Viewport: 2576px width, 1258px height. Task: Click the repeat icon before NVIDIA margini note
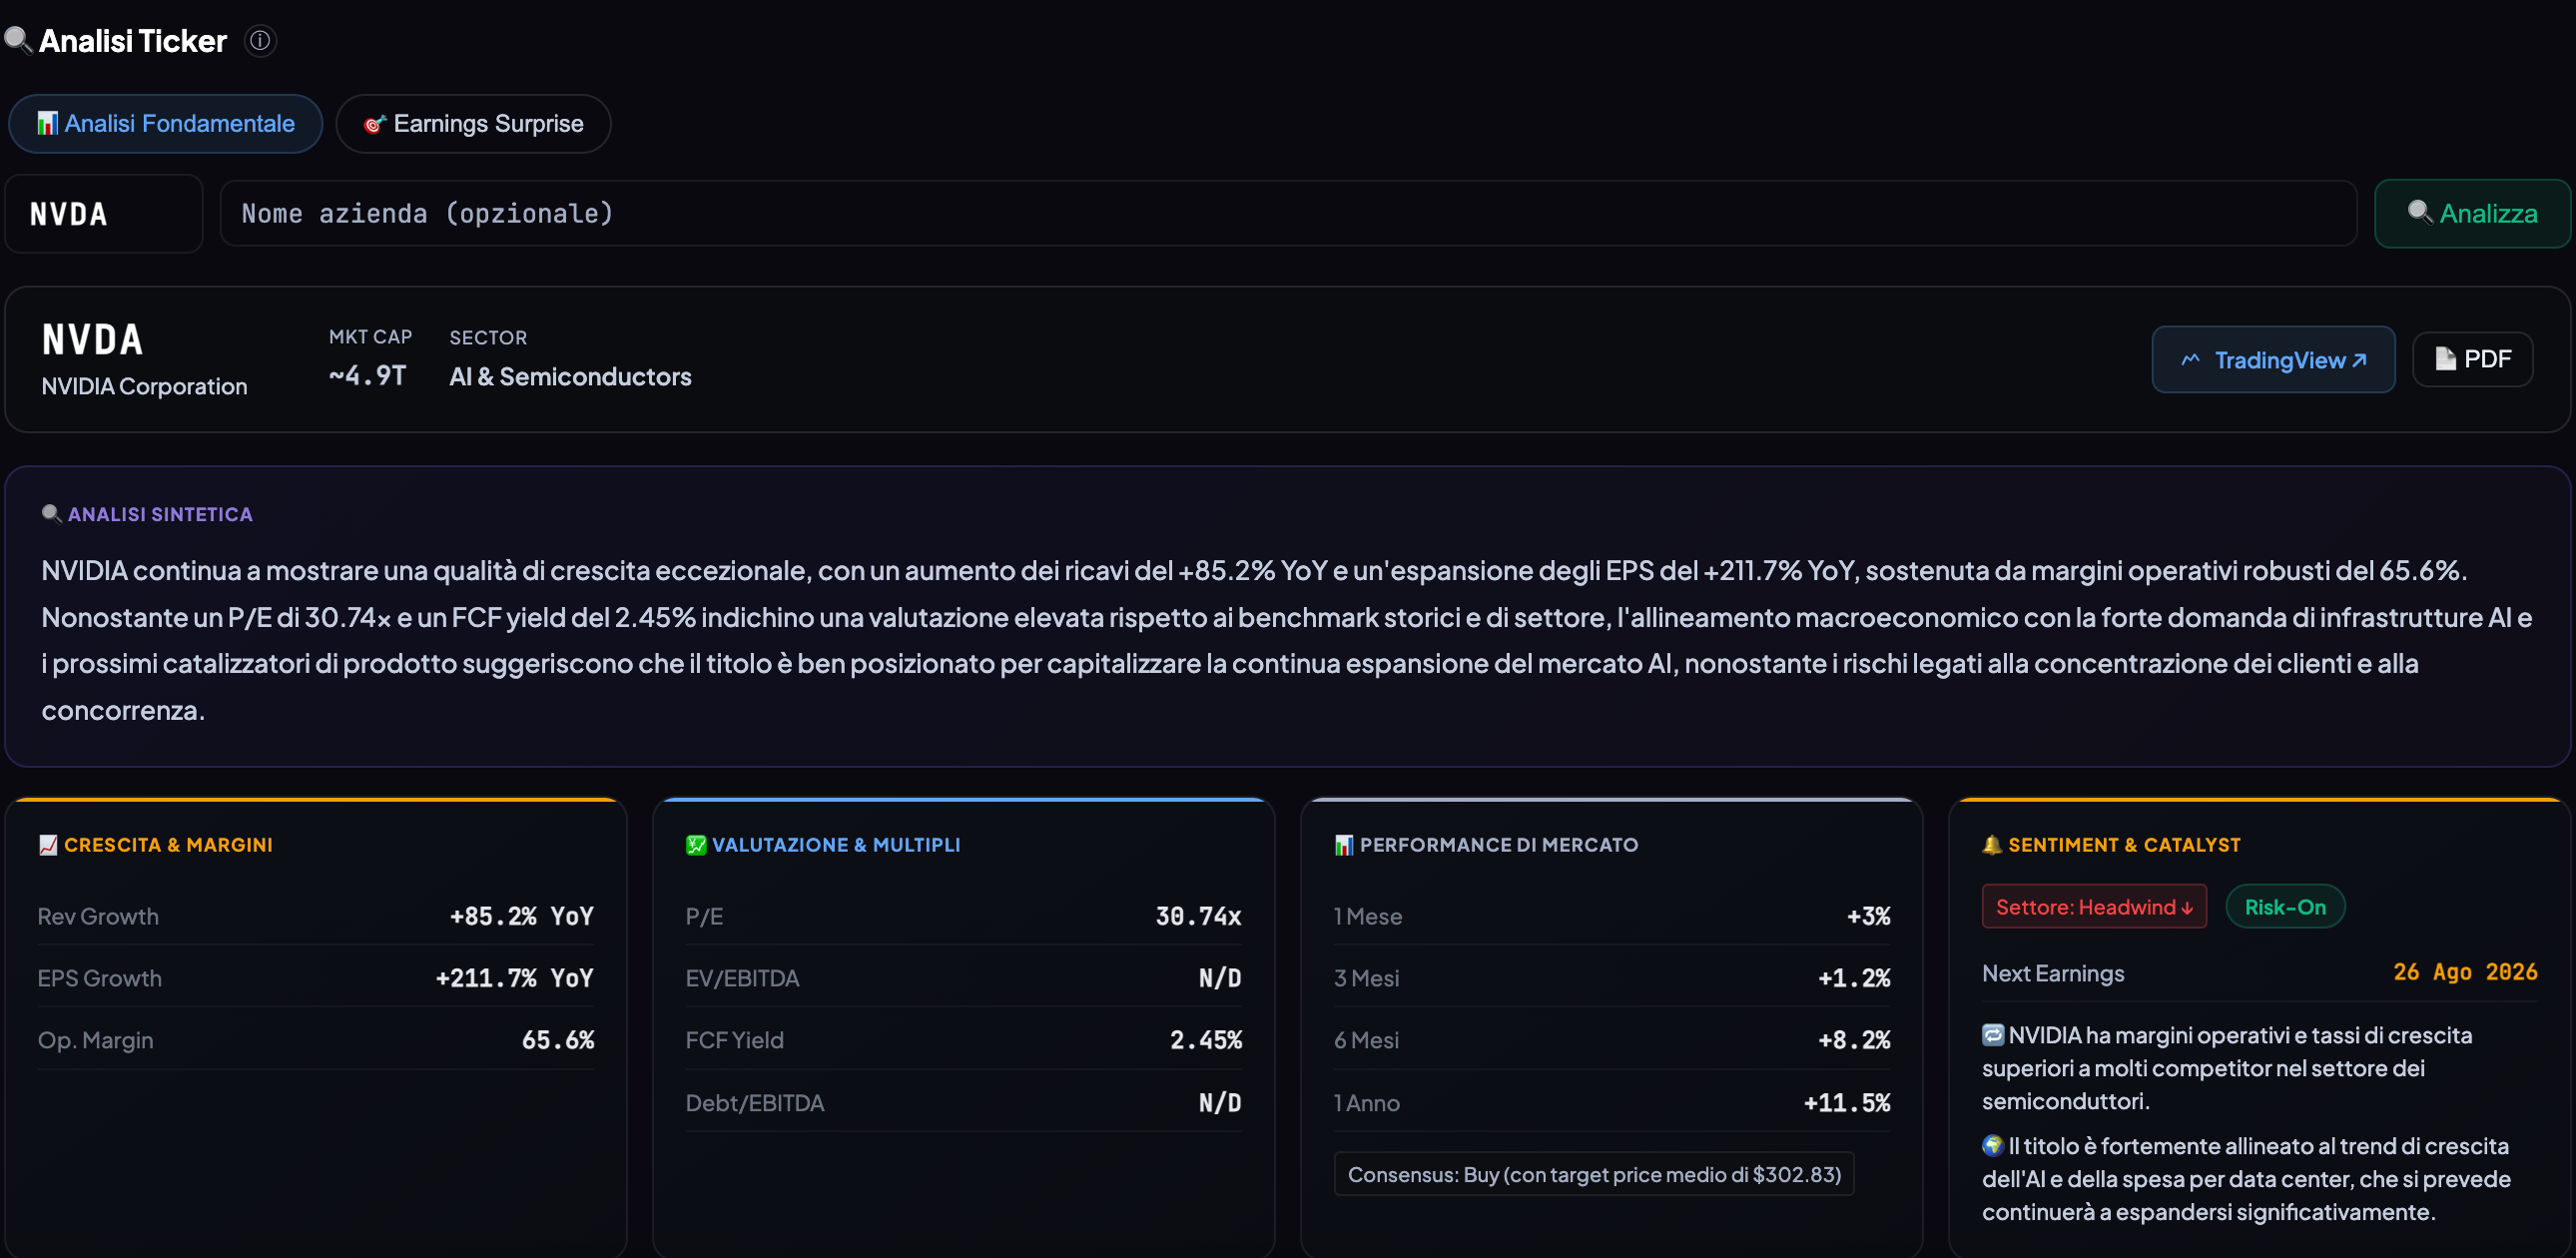pos(1993,1035)
